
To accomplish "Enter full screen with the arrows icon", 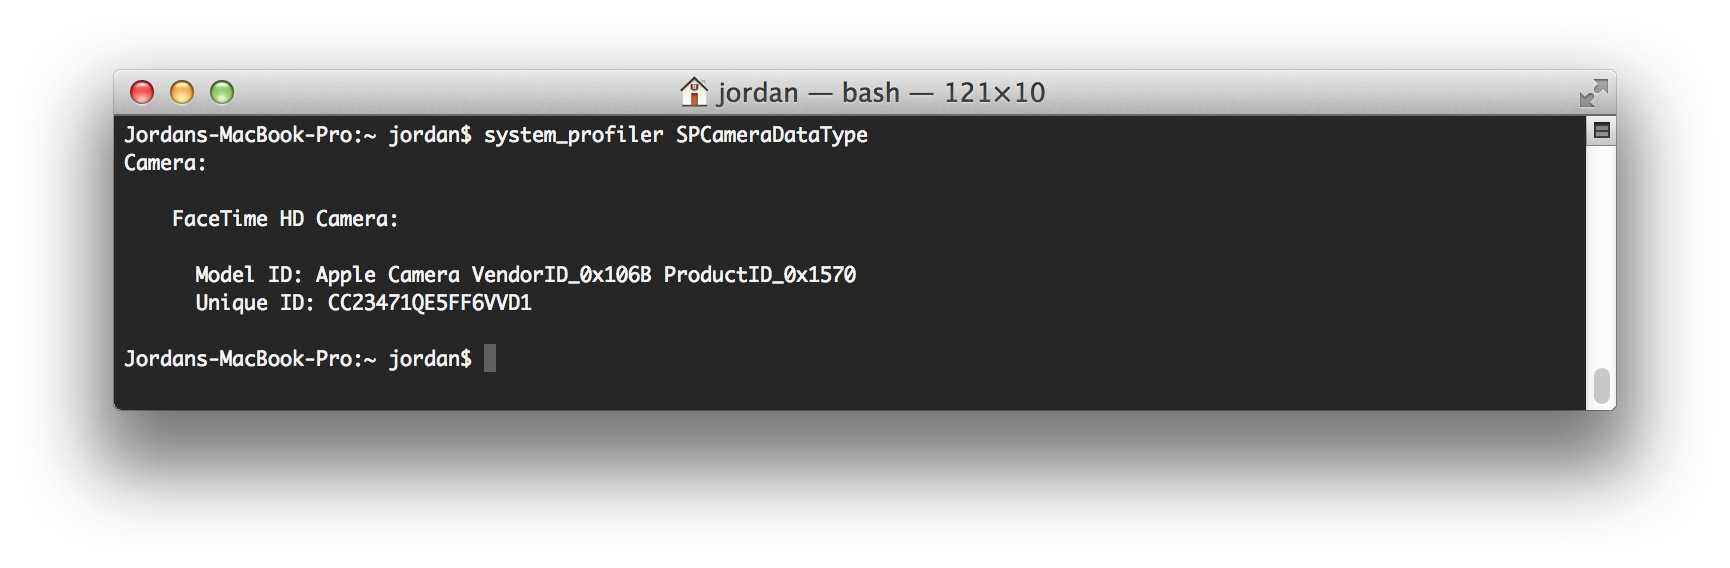I will [x=1593, y=93].
